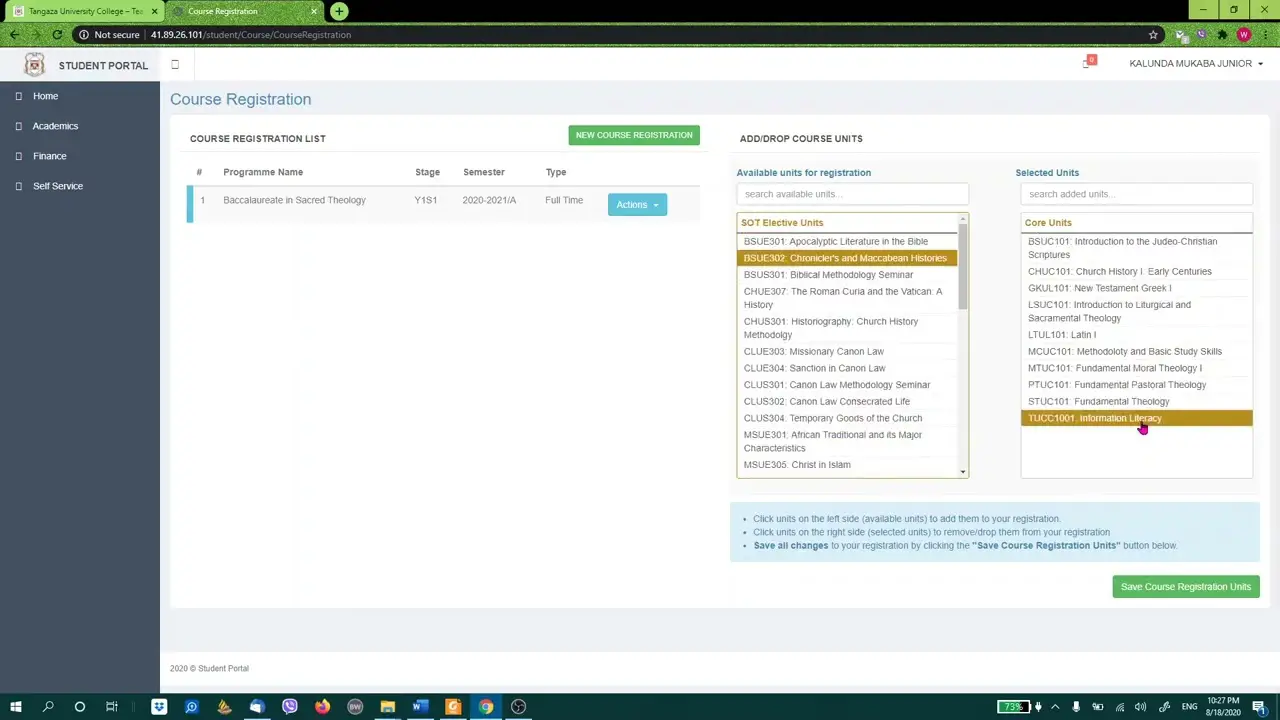Click the Finance sidebar icon
This screenshot has height=720, width=1280.
point(18,156)
